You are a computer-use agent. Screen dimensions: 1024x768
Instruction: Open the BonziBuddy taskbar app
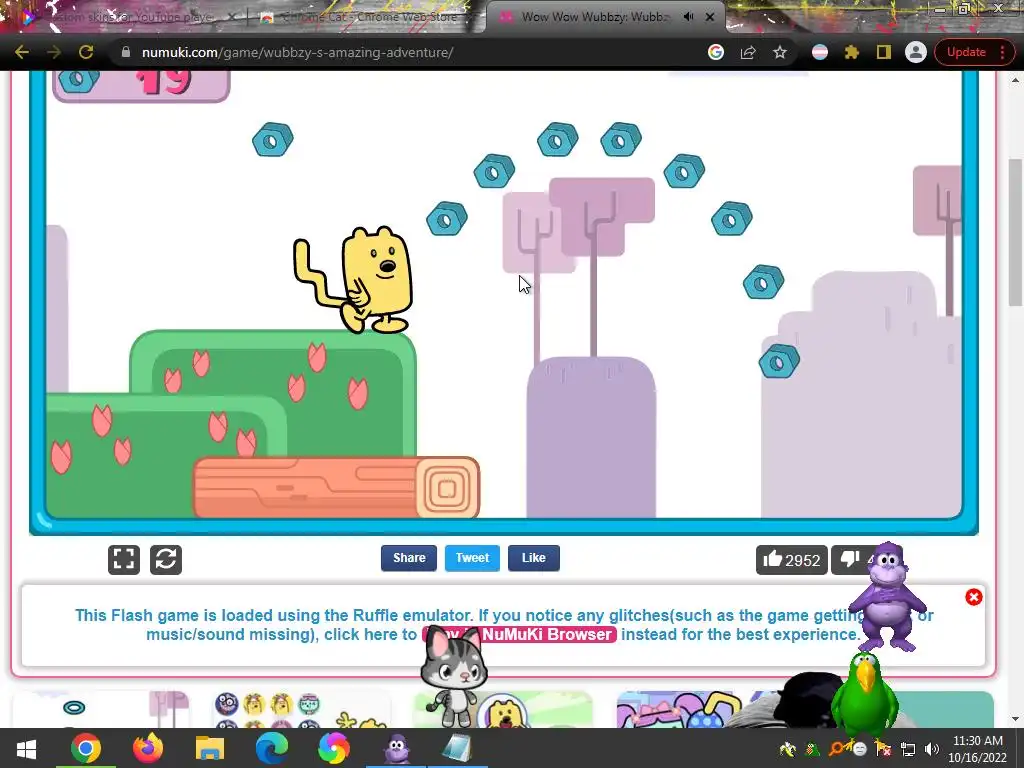pyautogui.click(x=396, y=748)
